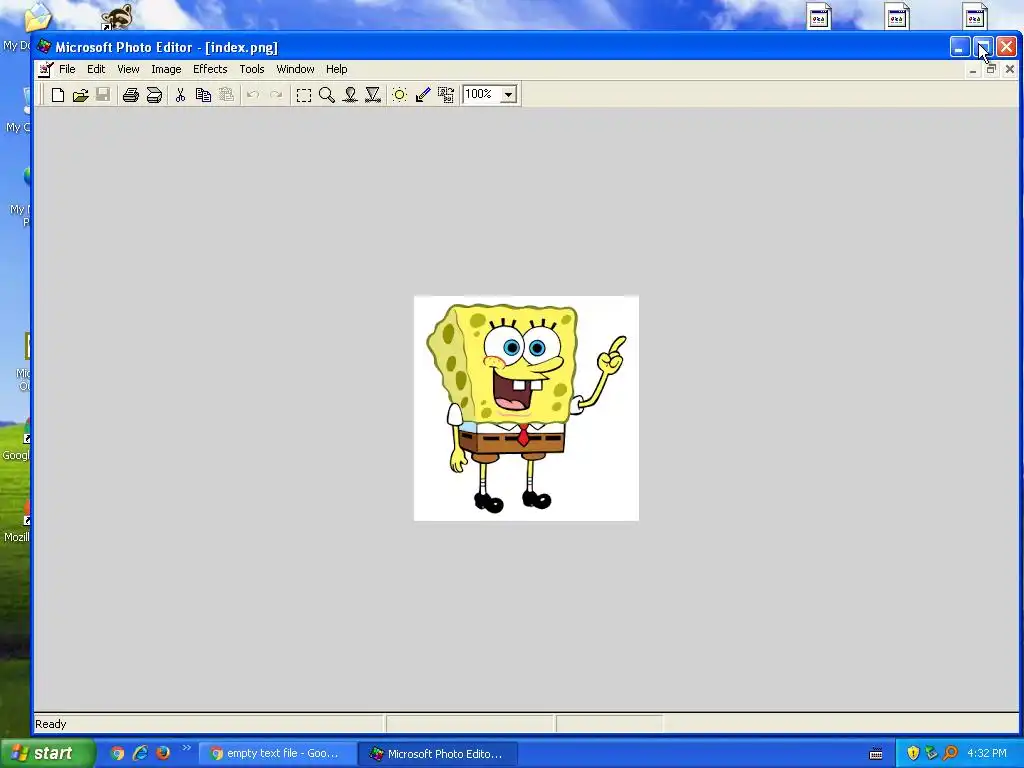Click the SpongeBob image on the canvas
Image resolution: width=1024 pixels, height=768 pixels.
point(526,408)
